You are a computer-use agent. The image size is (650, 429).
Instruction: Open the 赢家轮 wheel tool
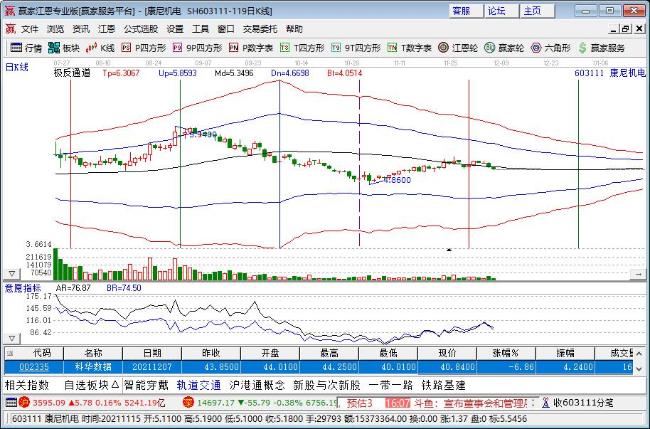pyautogui.click(x=504, y=48)
